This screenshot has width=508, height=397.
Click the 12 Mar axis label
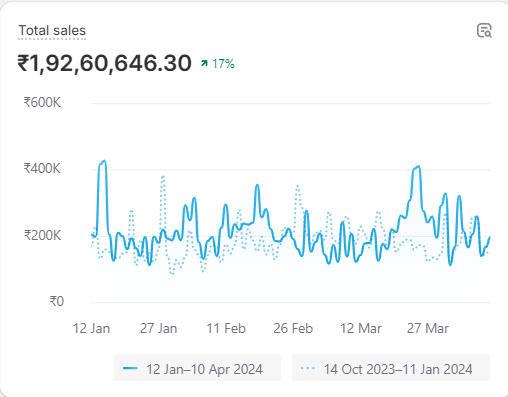click(x=361, y=328)
